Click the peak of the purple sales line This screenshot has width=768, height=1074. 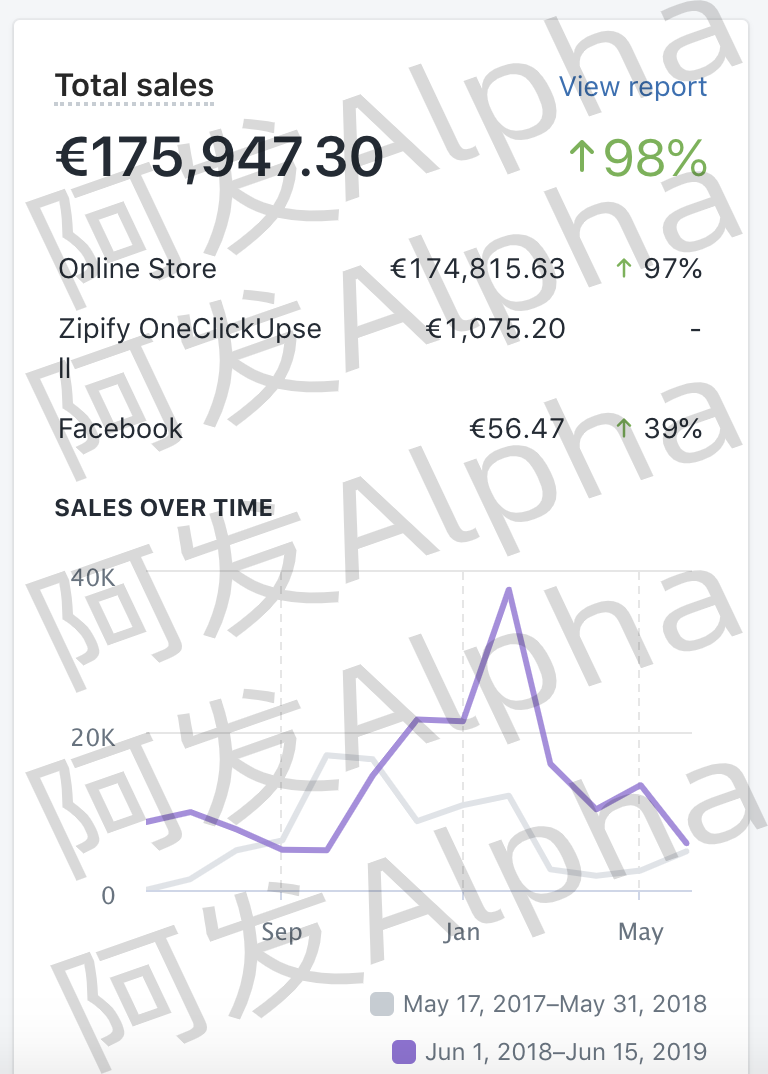509,589
